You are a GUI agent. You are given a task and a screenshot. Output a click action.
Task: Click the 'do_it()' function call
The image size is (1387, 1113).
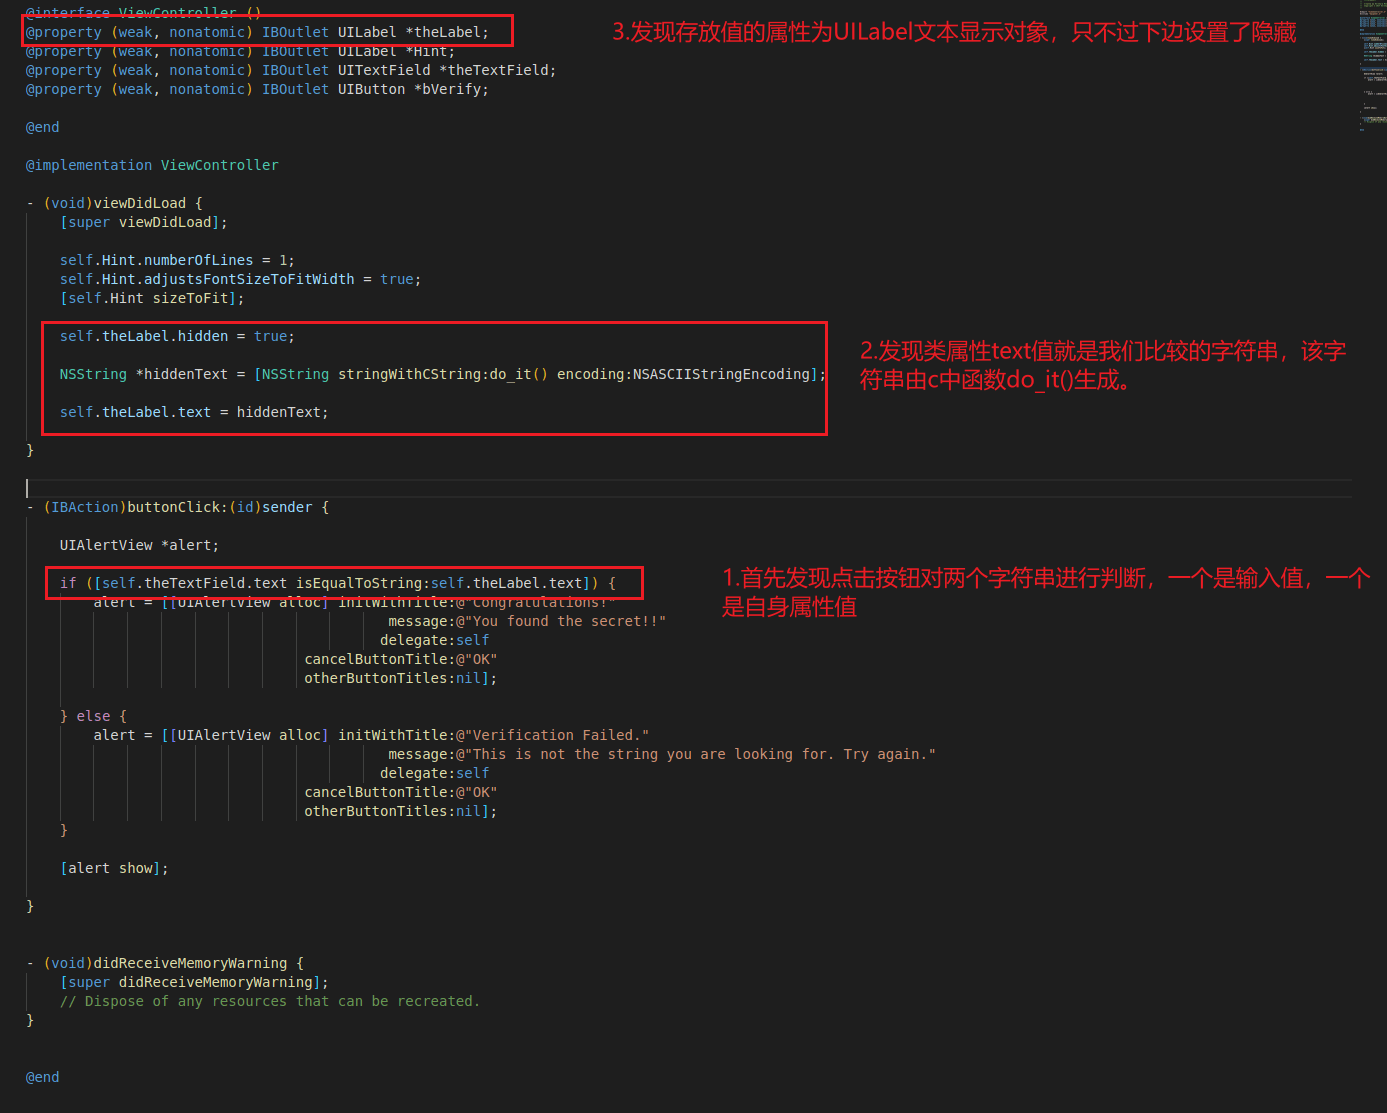519,374
